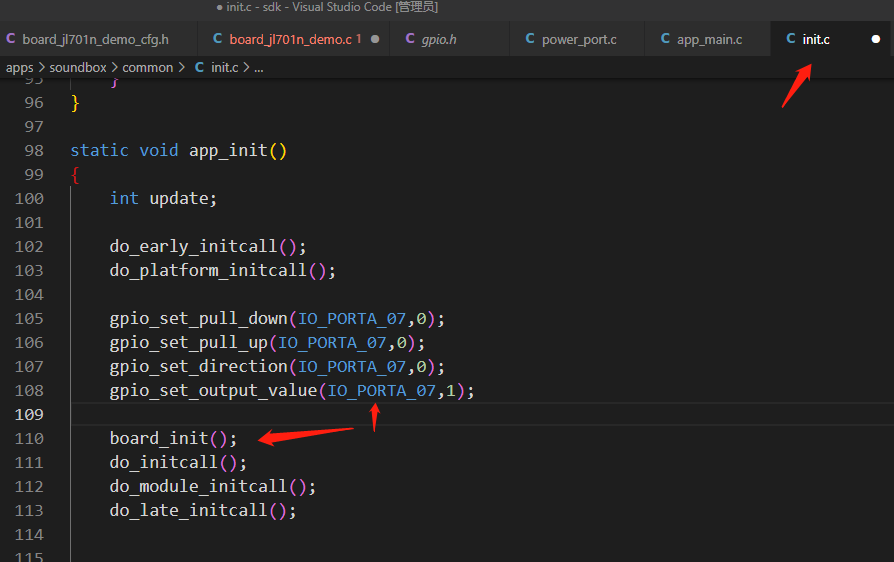Click C icon in breadcrumb before init.c
Image resolution: width=894 pixels, height=562 pixels.
click(x=200, y=67)
